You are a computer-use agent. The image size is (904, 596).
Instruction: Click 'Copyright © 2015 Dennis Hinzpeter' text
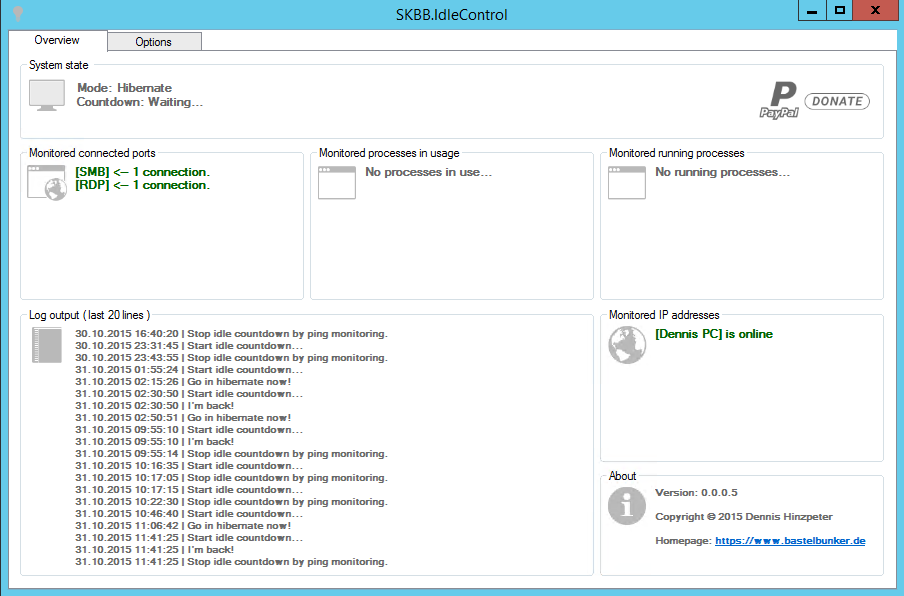pyautogui.click(x=744, y=517)
